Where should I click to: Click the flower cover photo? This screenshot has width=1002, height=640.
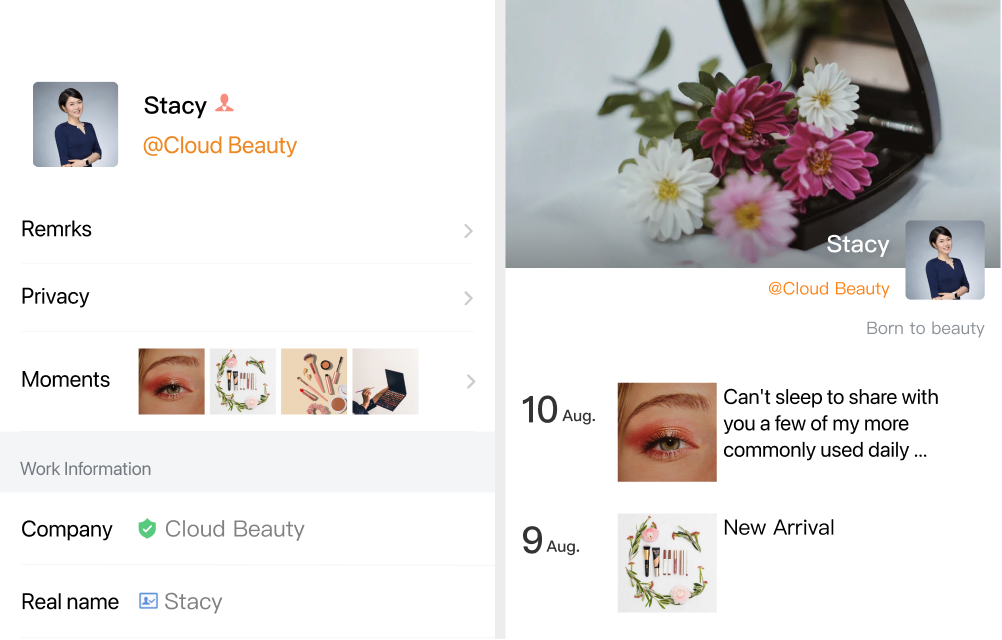[x=752, y=133]
